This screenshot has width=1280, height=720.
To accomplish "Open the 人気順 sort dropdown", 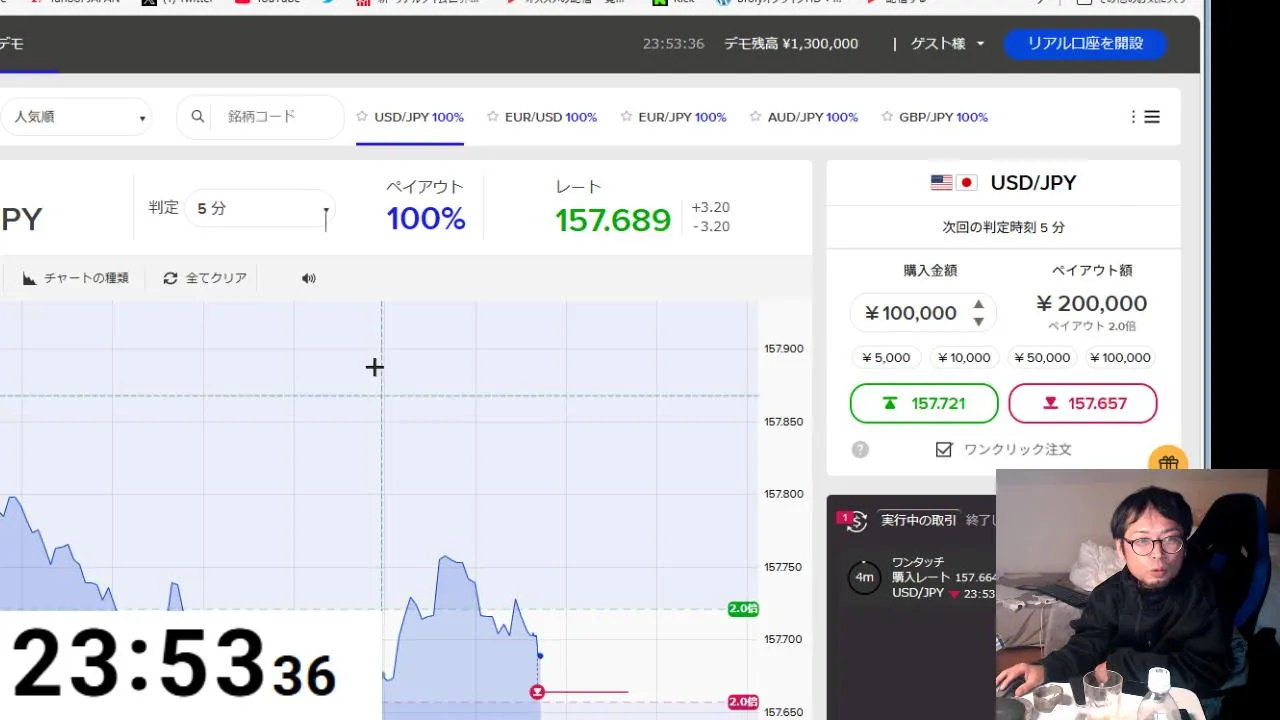I will 76,117.
